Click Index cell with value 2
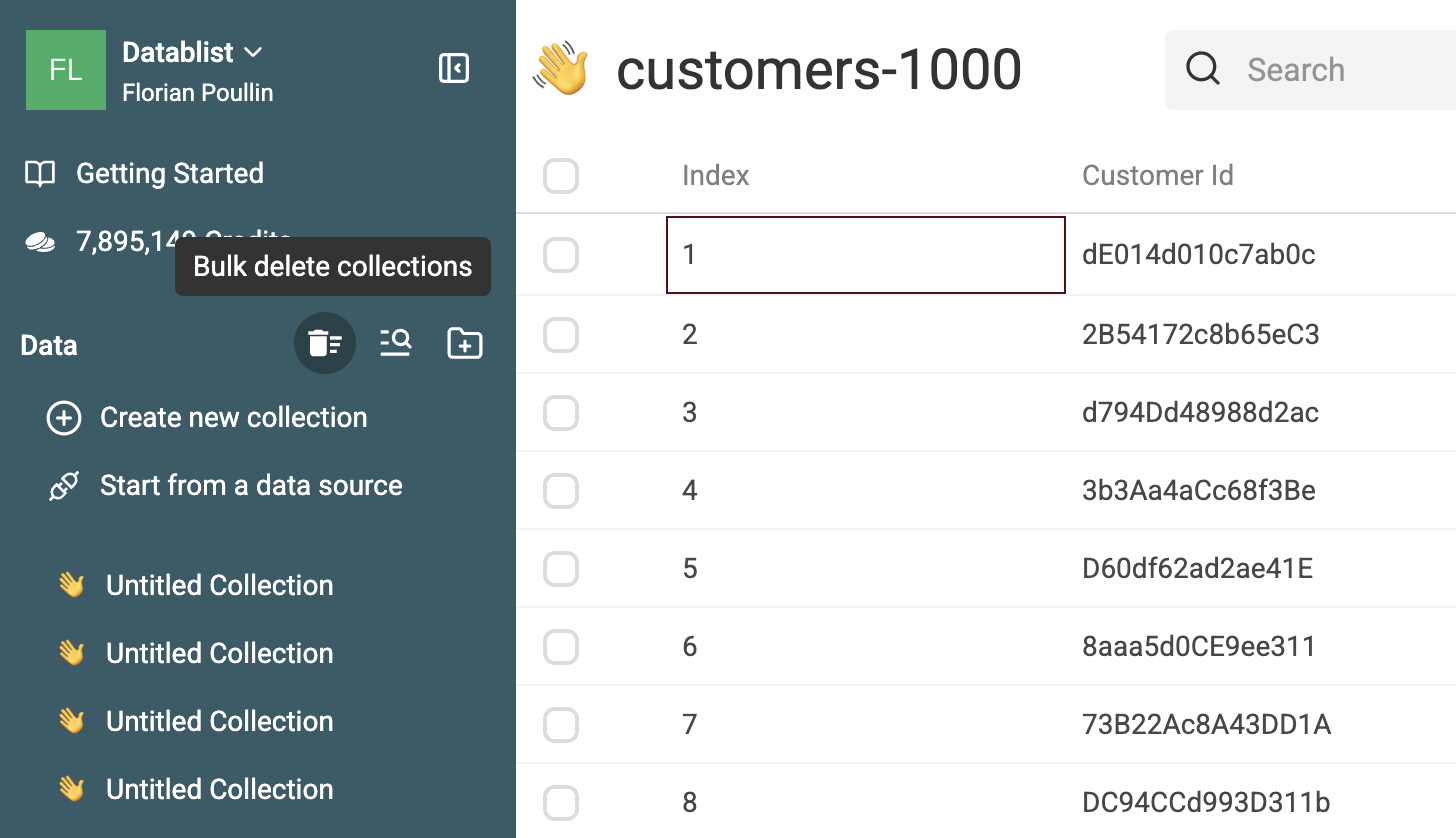 (866, 334)
